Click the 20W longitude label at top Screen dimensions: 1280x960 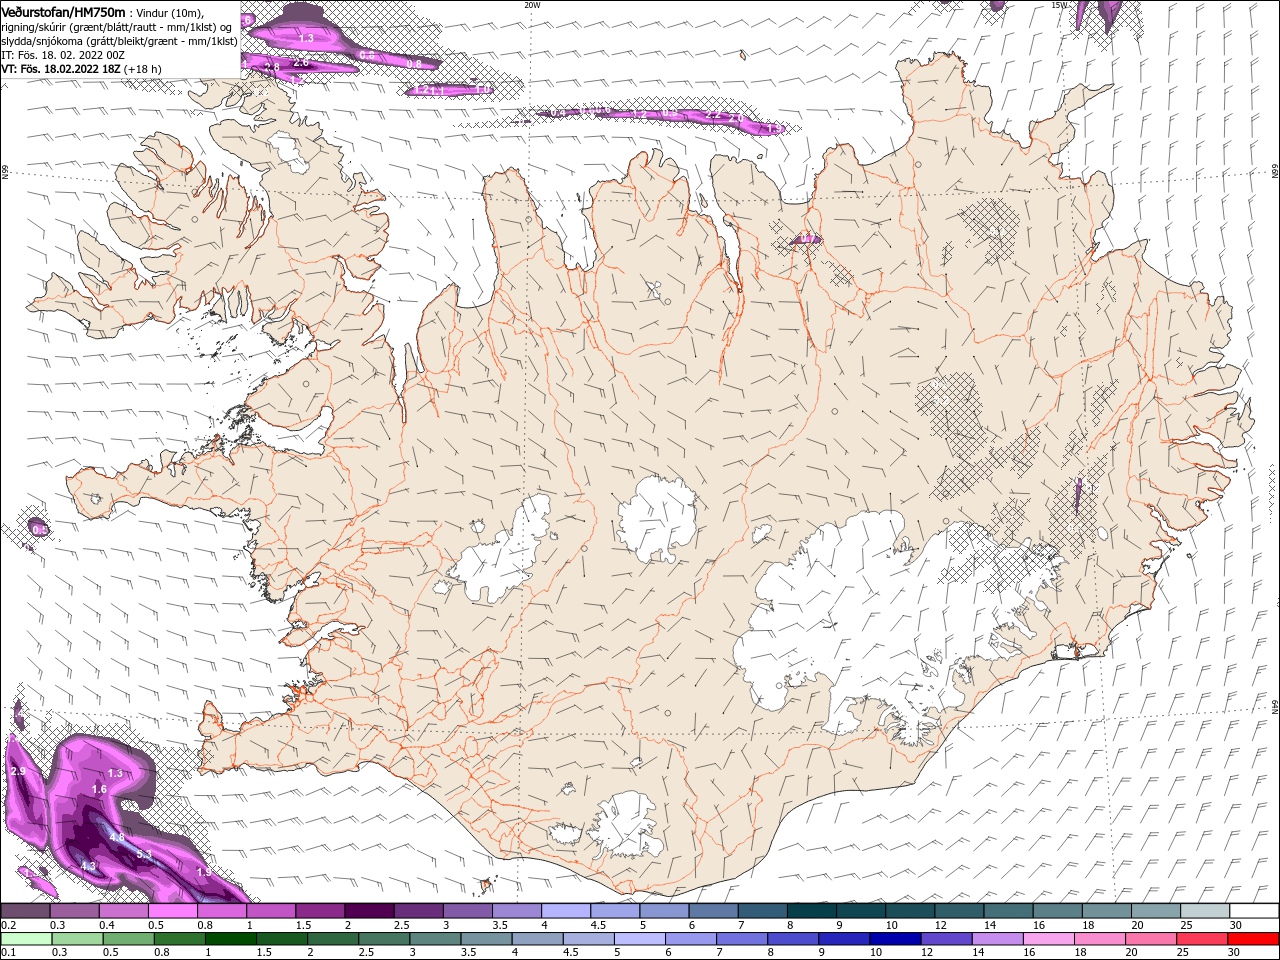click(x=533, y=5)
